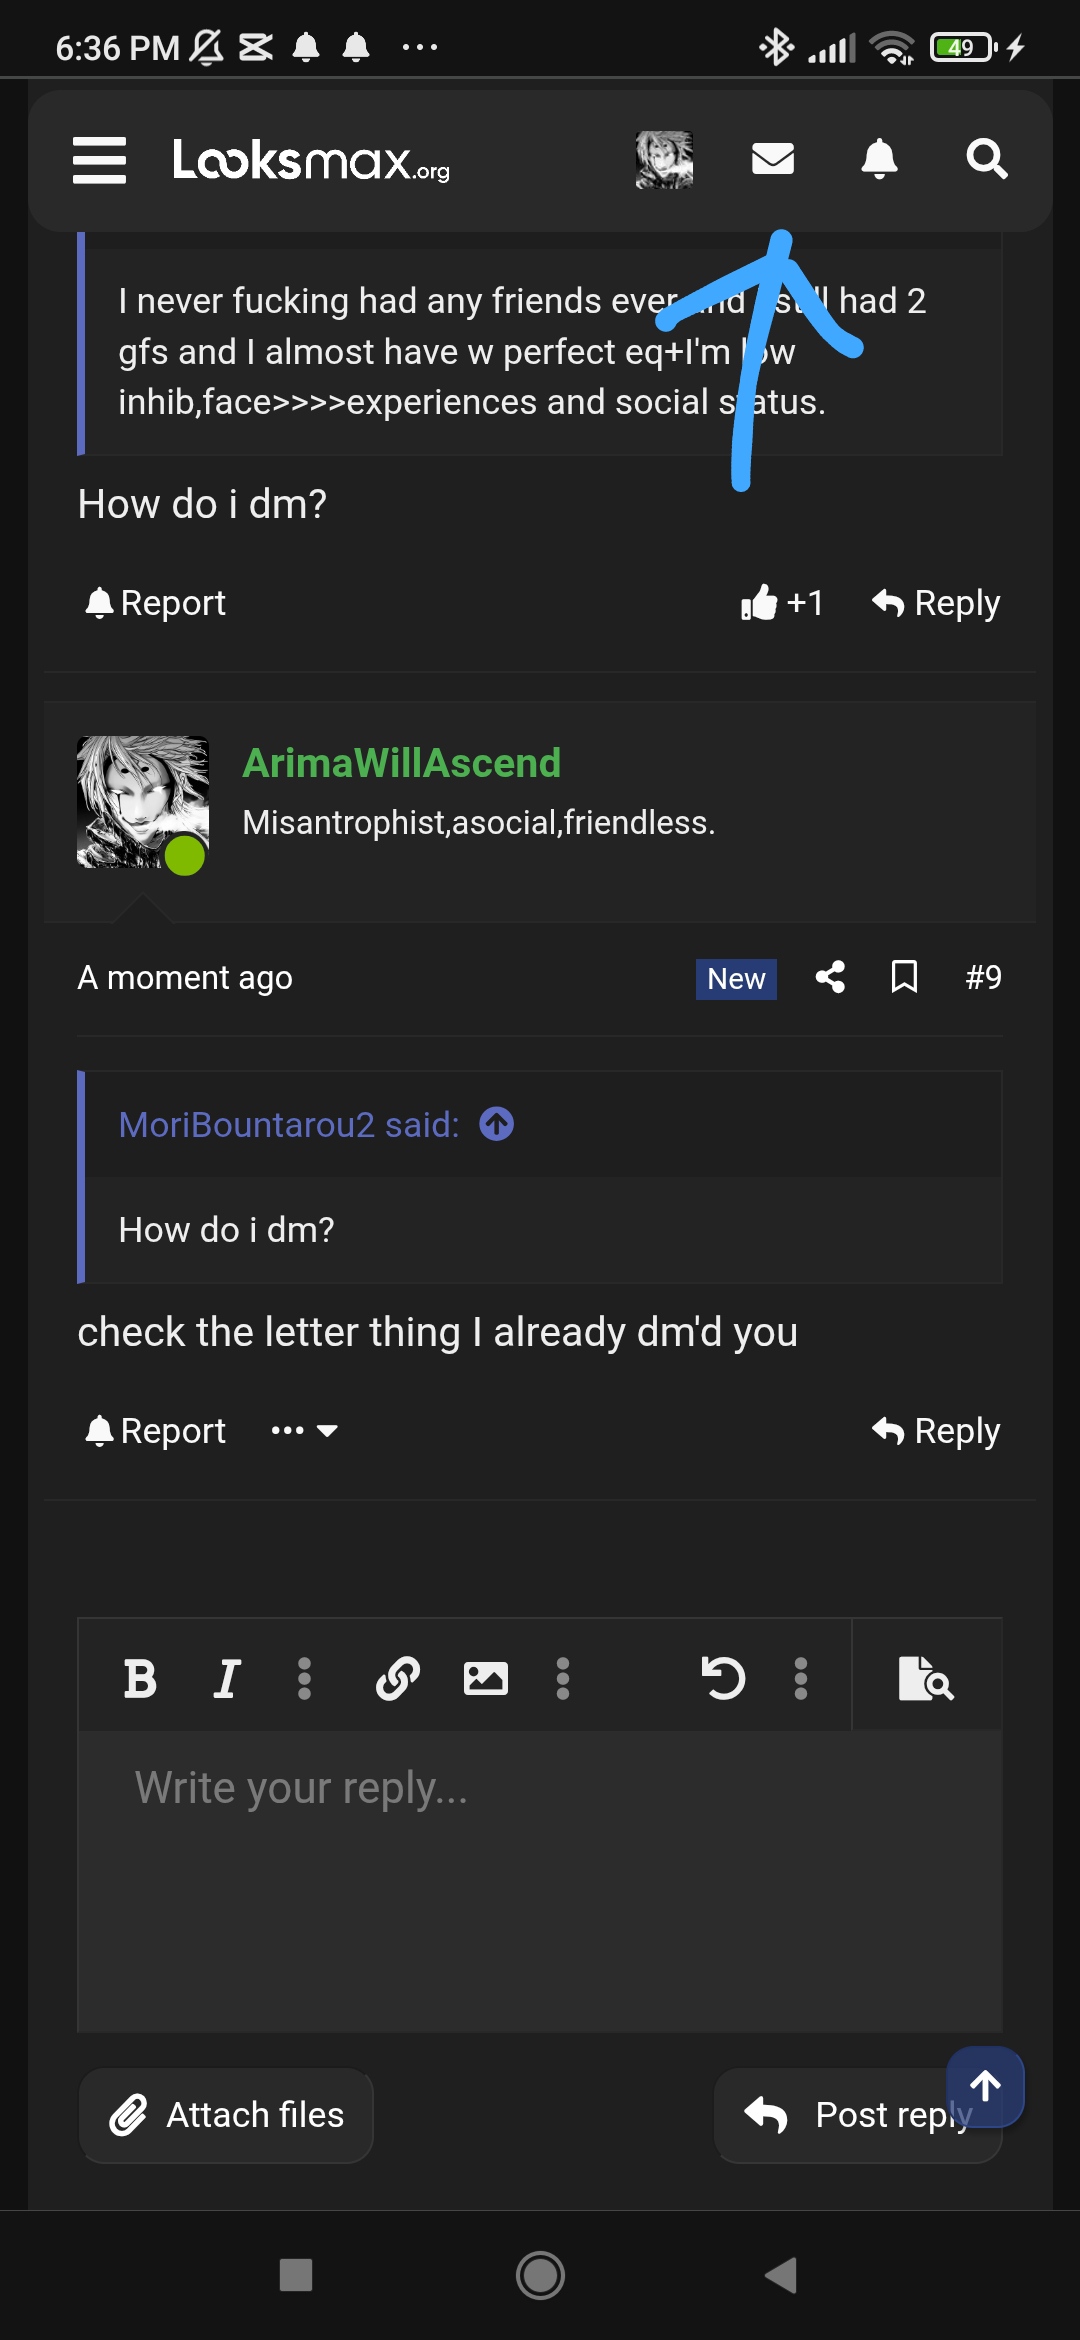Toggle bold formatting in the editor

pyautogui.click(x=140, y=1678)
